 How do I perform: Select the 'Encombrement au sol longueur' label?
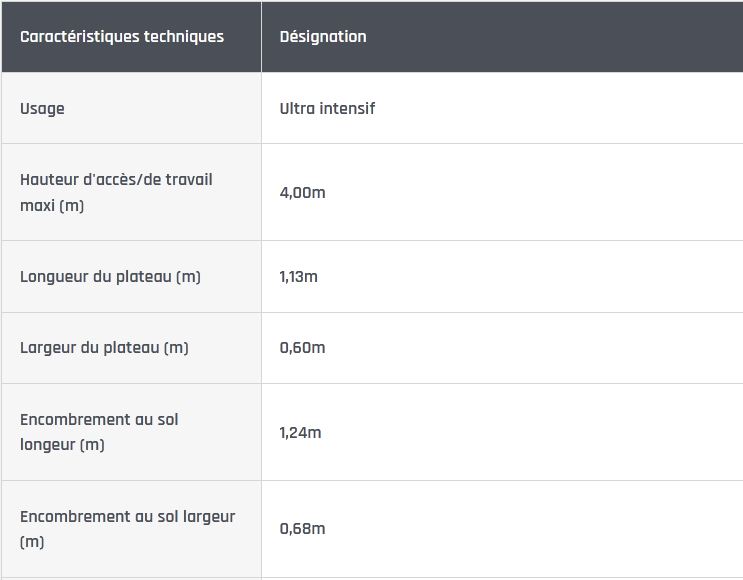99,432
